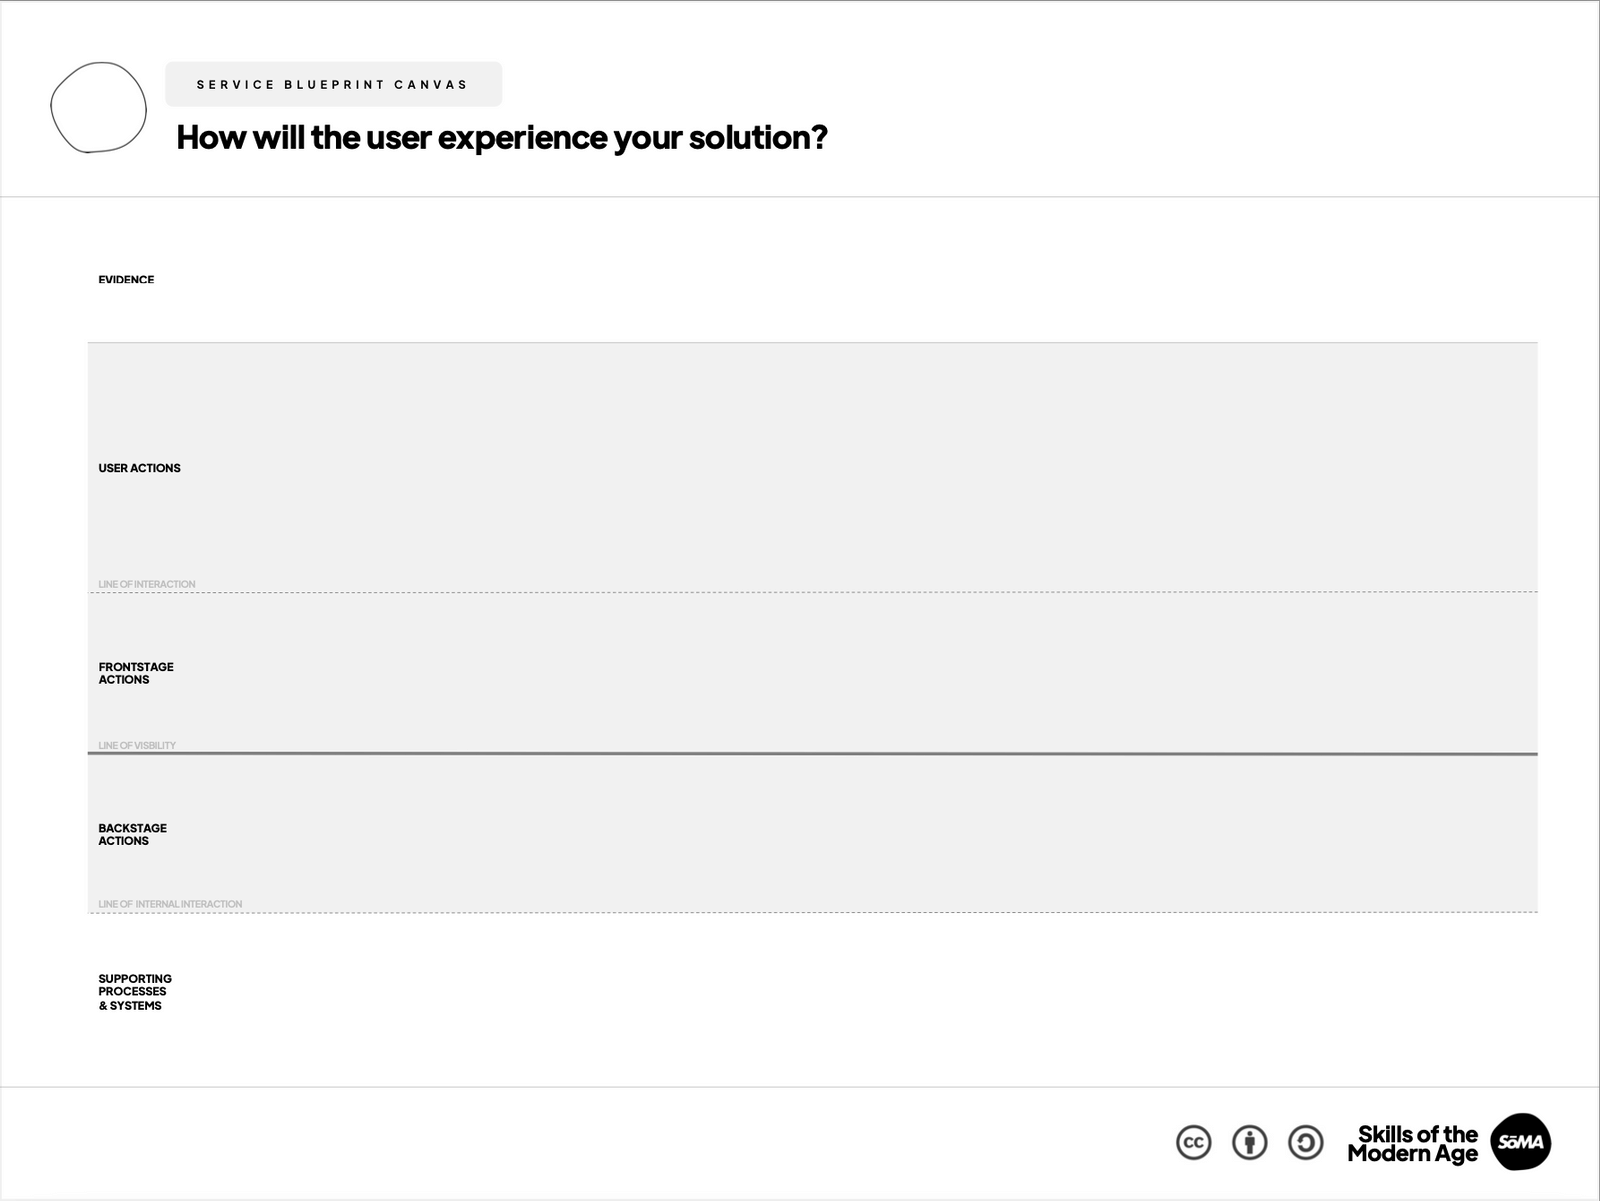1600x1201 pixels.
Task: Click the FRONTSTAGE ACTIONS row label
Action: click(135, 673)
